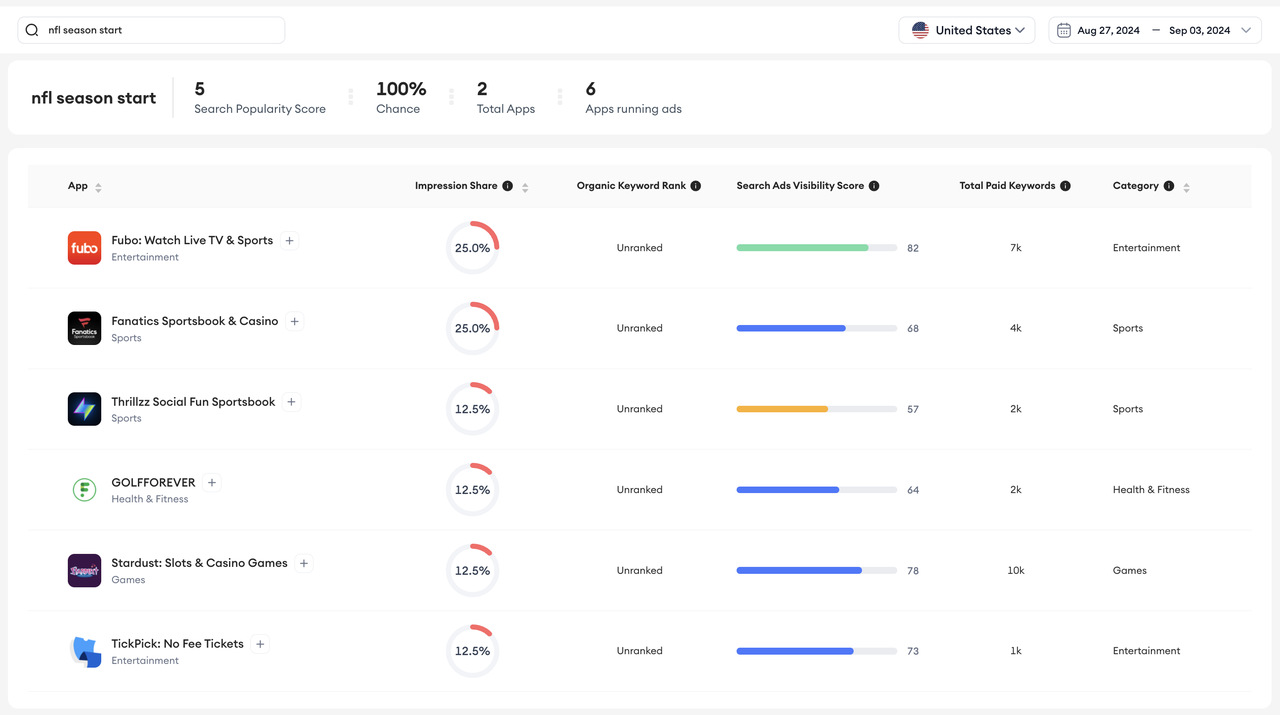Click TickPick Entertainment category cell

click(x=1146, y=651)
